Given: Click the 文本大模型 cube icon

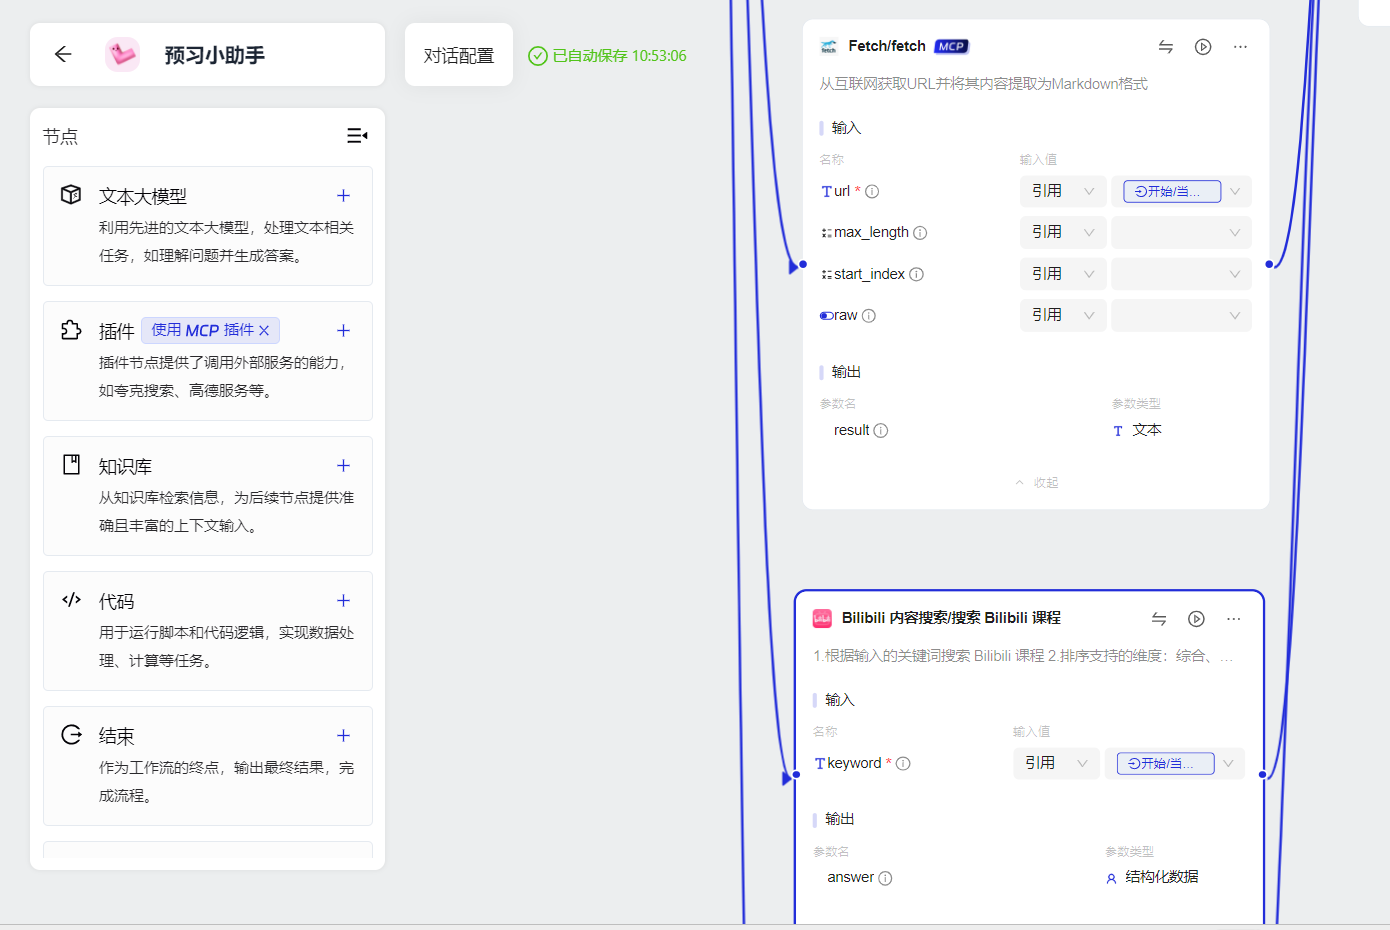Looking at the screenshot, I should point(71,194).
